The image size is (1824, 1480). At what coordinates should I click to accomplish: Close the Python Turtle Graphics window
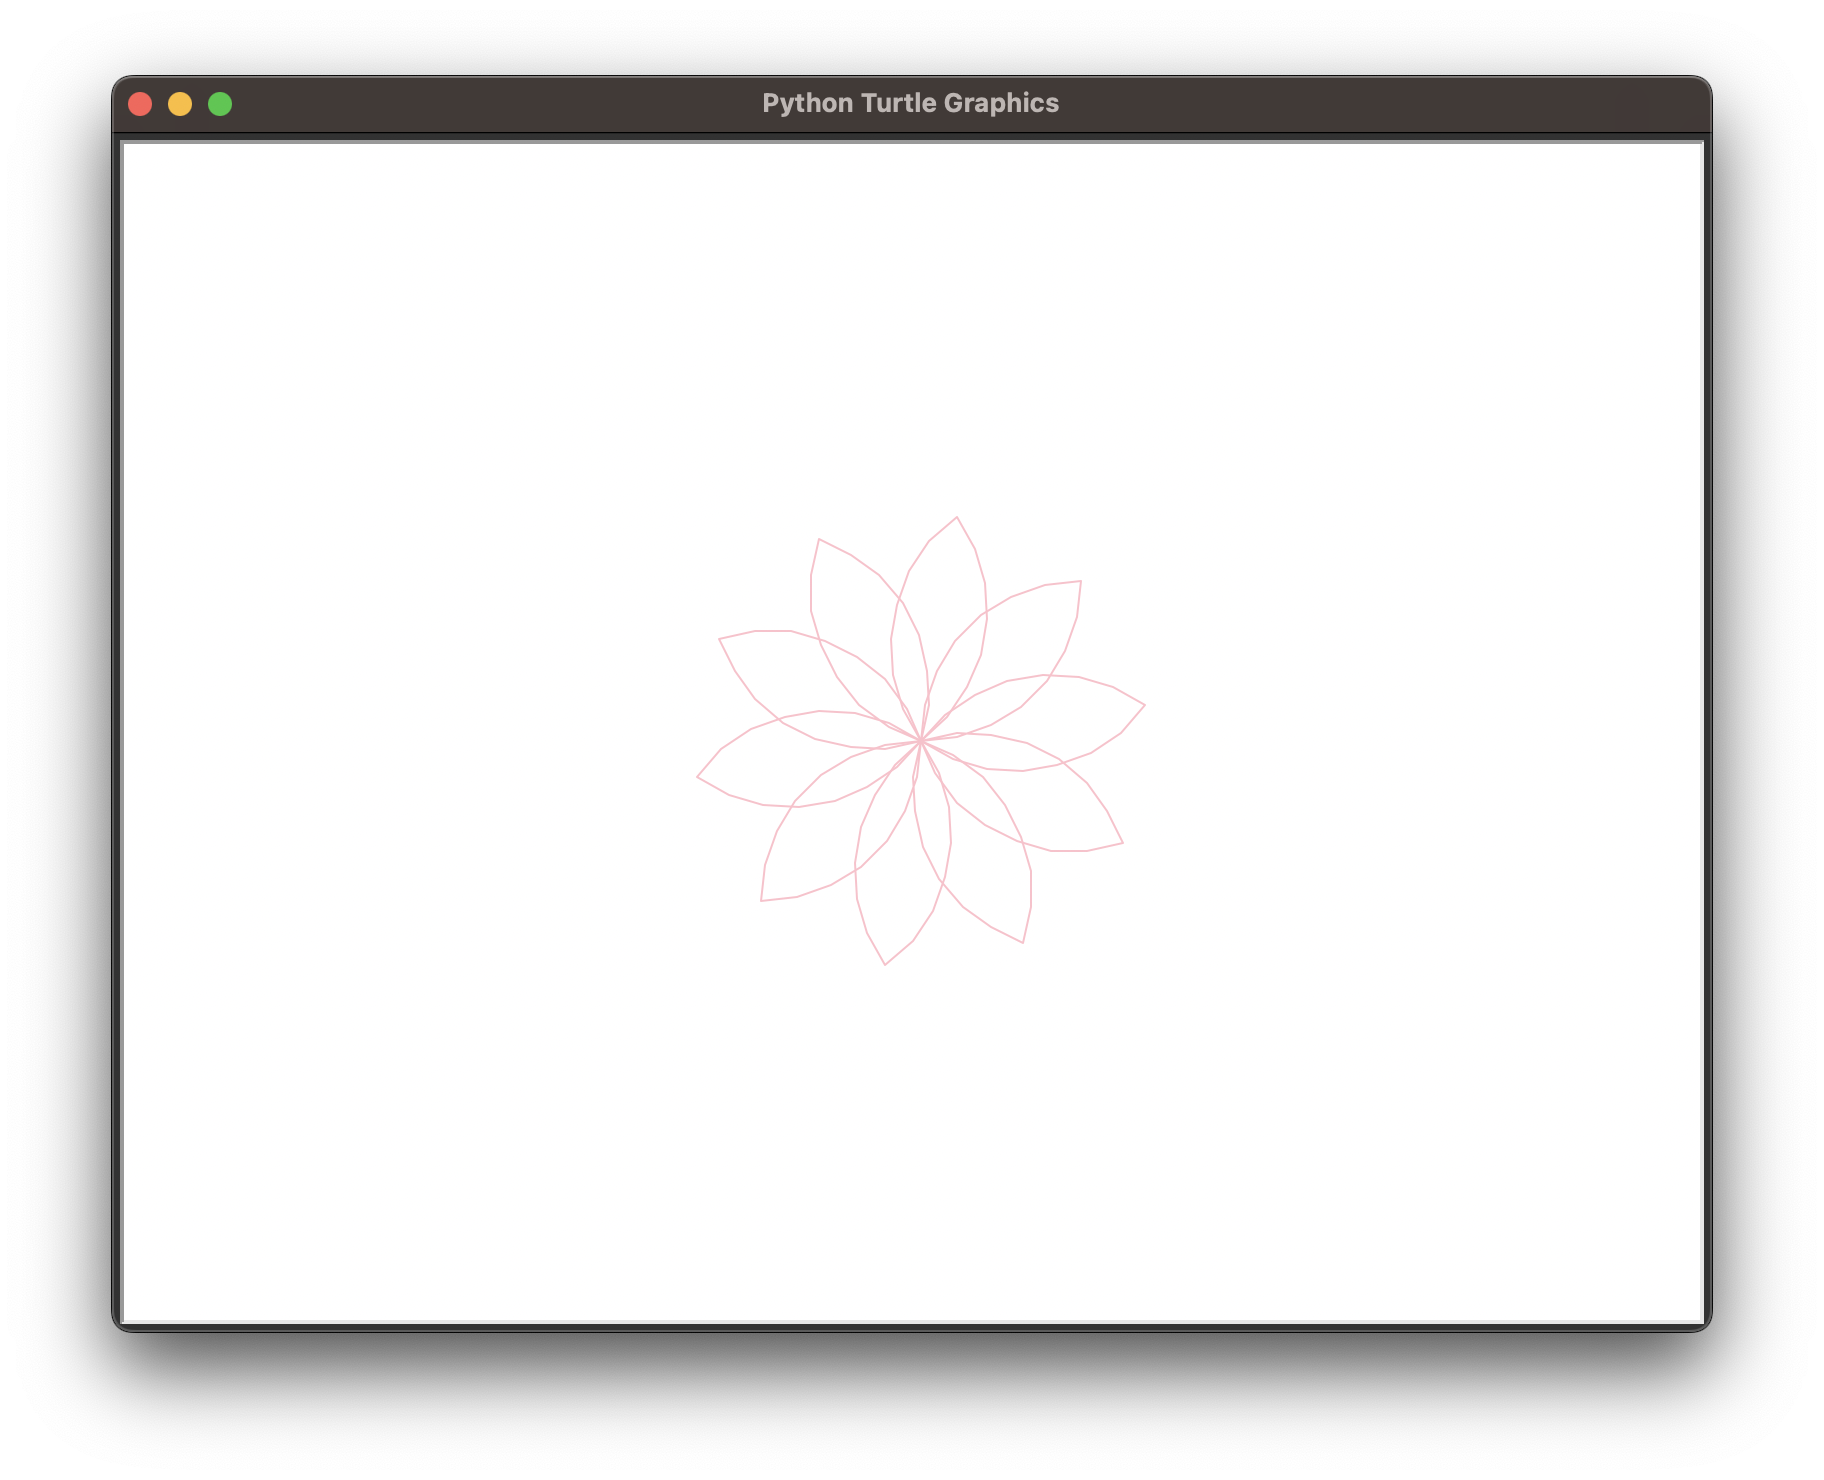click(x=140, y=104)
